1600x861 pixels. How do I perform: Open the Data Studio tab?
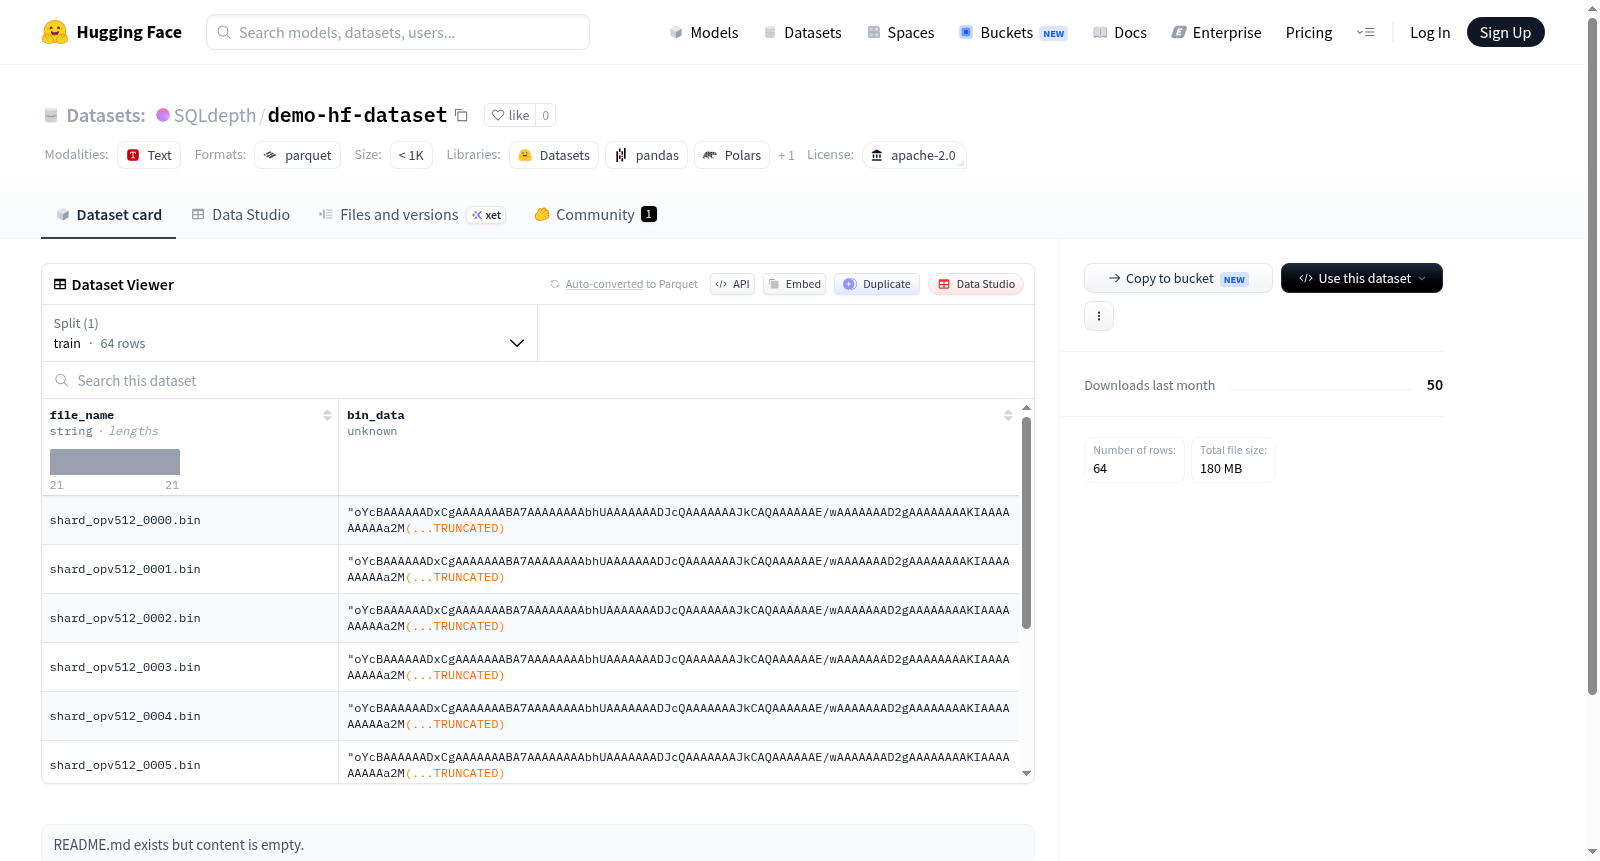click(241, 214)
